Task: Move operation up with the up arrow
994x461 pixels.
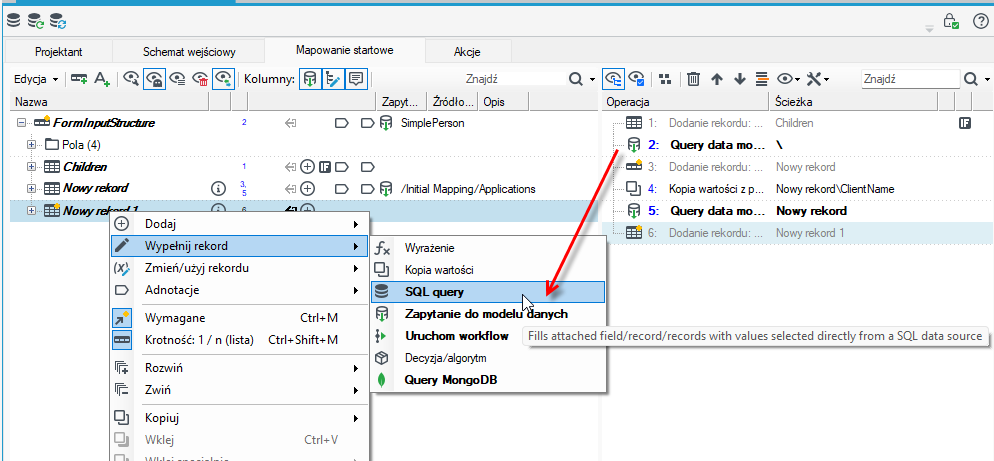Action: click(x=716, y=79)
